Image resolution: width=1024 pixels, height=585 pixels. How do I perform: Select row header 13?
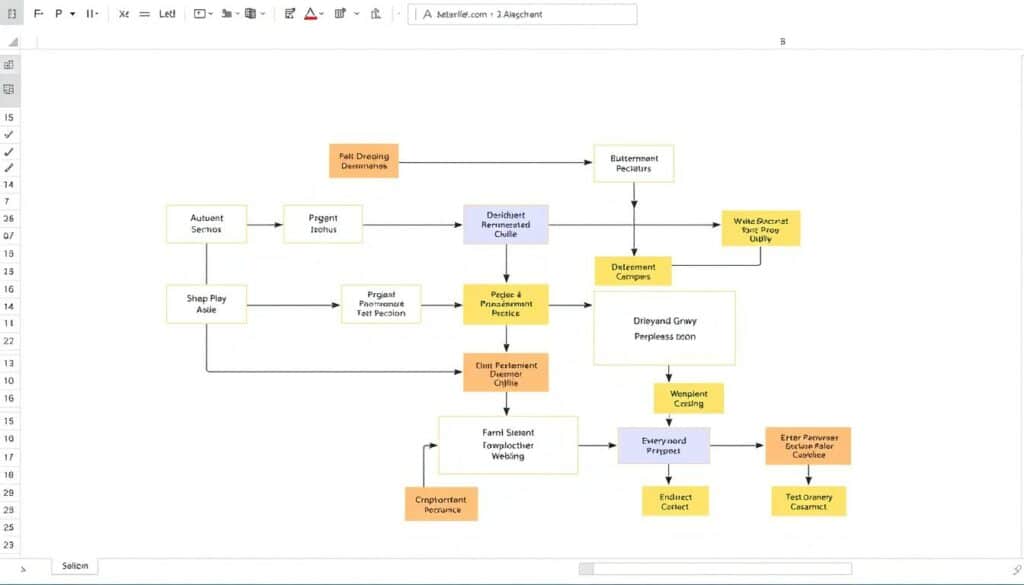pos(8,364)
